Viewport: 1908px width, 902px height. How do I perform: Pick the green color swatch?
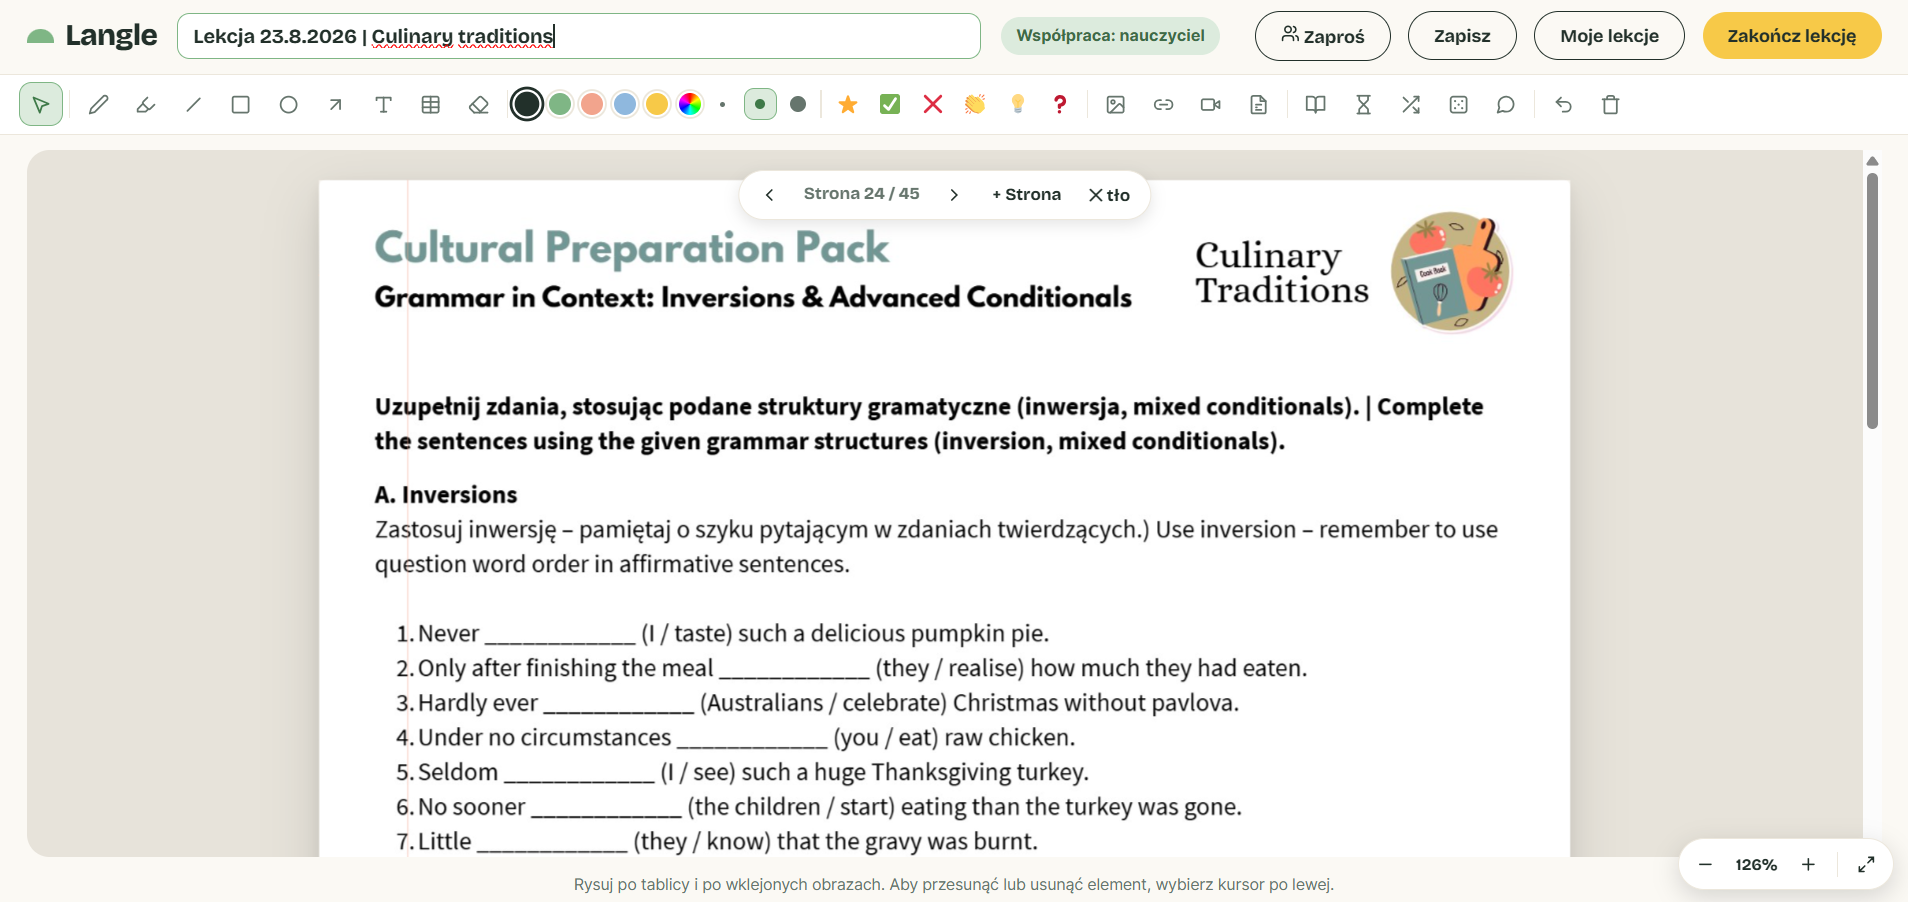560,104
